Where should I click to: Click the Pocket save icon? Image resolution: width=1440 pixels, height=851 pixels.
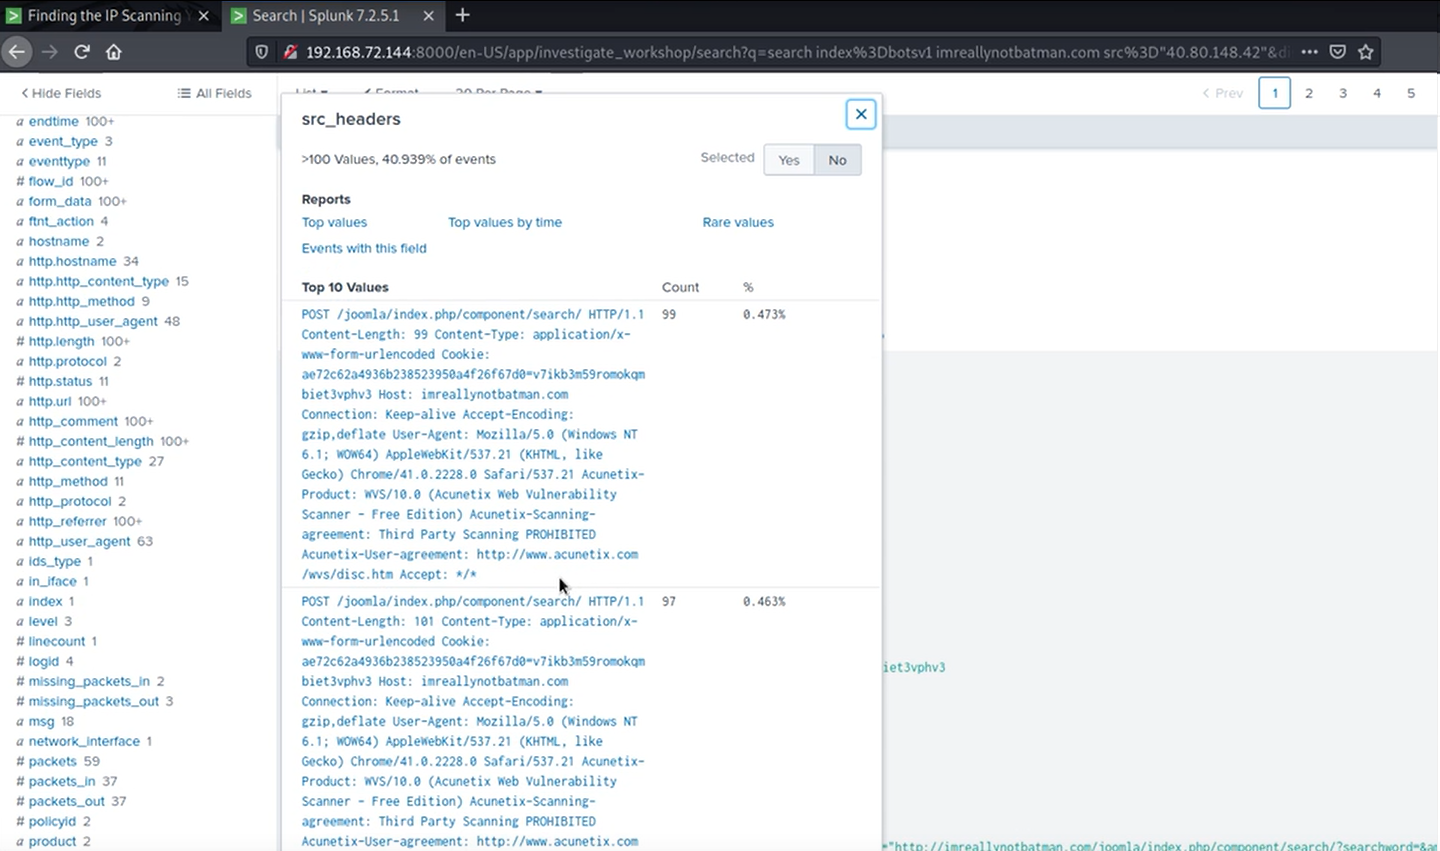tap(1338, 52)
